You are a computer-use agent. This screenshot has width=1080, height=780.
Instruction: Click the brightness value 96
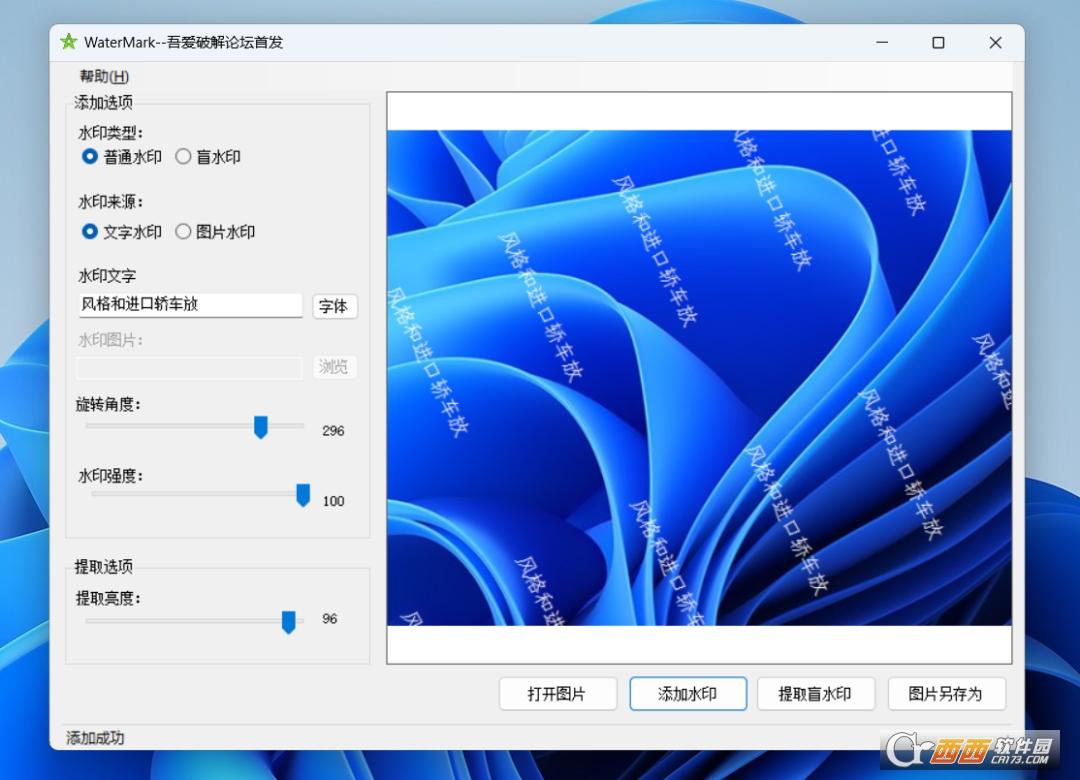(330, 619)
